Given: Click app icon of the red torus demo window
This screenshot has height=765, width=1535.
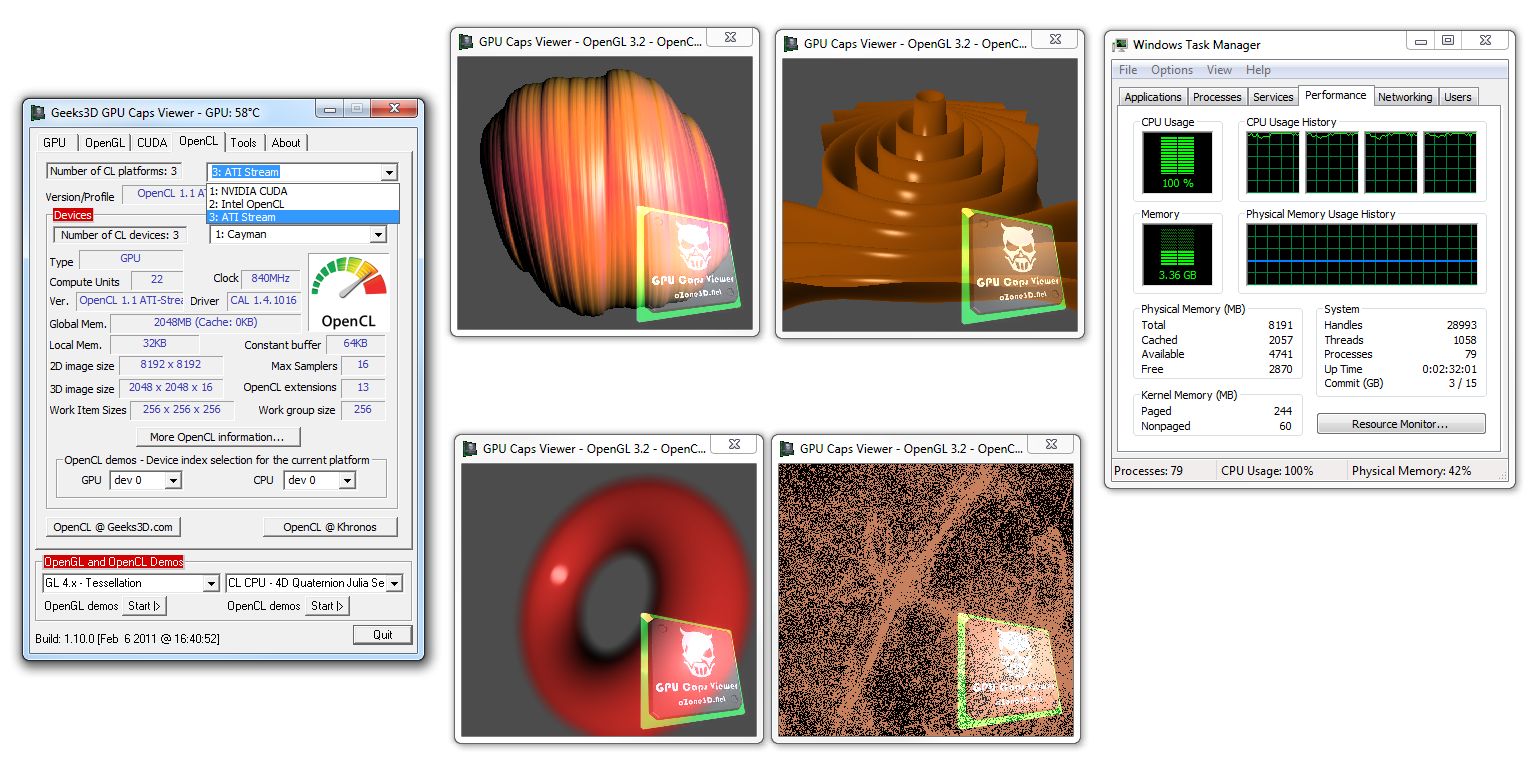Looking at the screenshot, I should [470, 449].
